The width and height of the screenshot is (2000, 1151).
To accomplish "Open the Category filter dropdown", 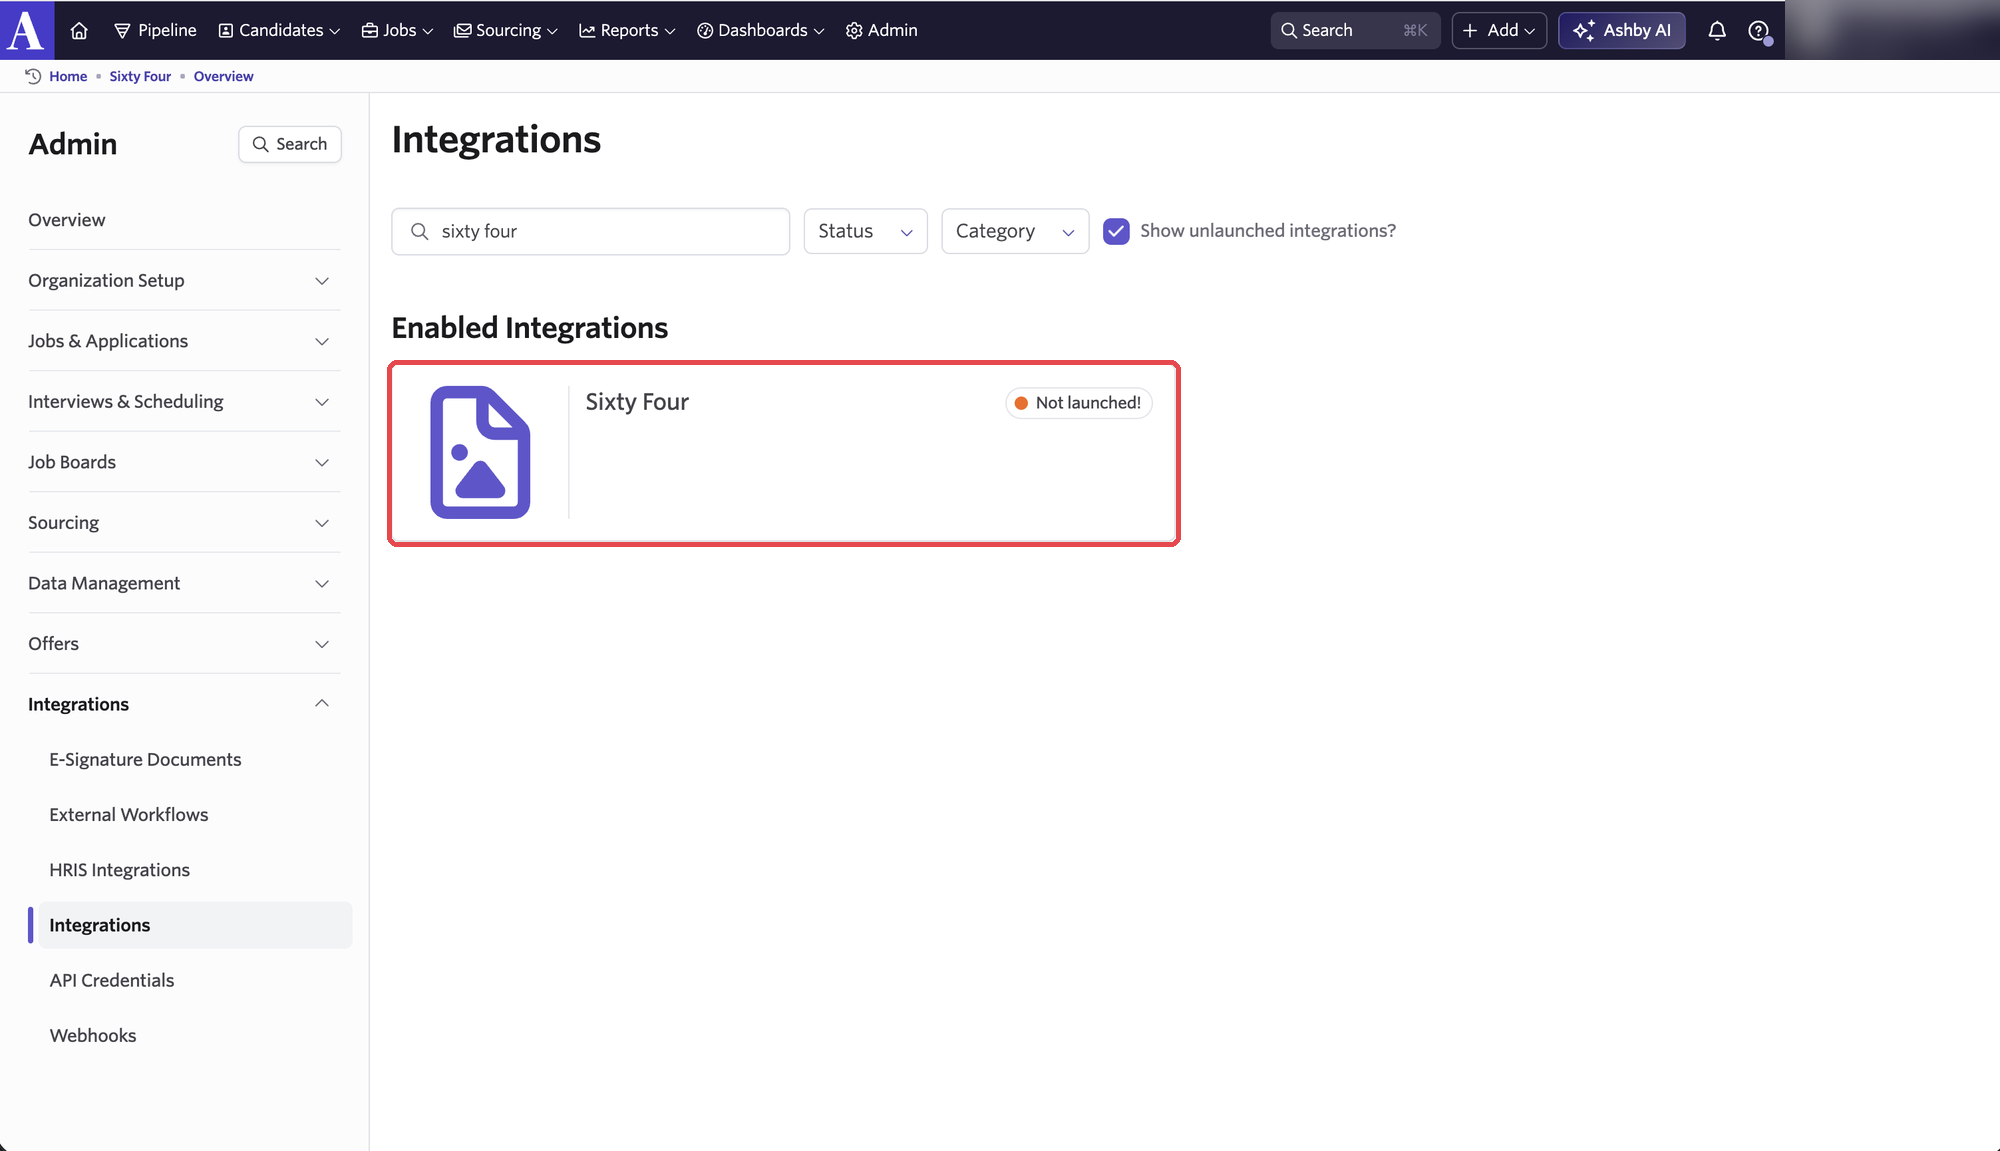I will [1015, 231].
